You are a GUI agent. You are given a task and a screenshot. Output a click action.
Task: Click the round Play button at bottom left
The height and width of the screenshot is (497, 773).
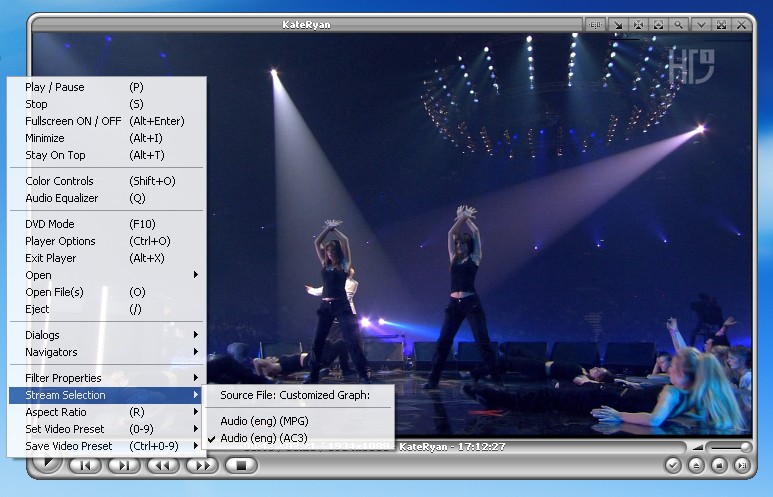pyautogui.click(x=48, y=463)
